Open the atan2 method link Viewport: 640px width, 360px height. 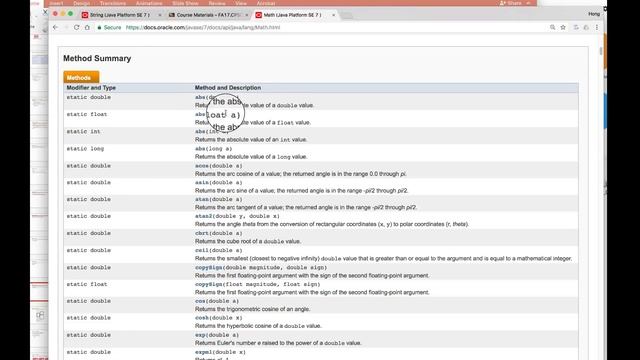click(x=203, y=216)
